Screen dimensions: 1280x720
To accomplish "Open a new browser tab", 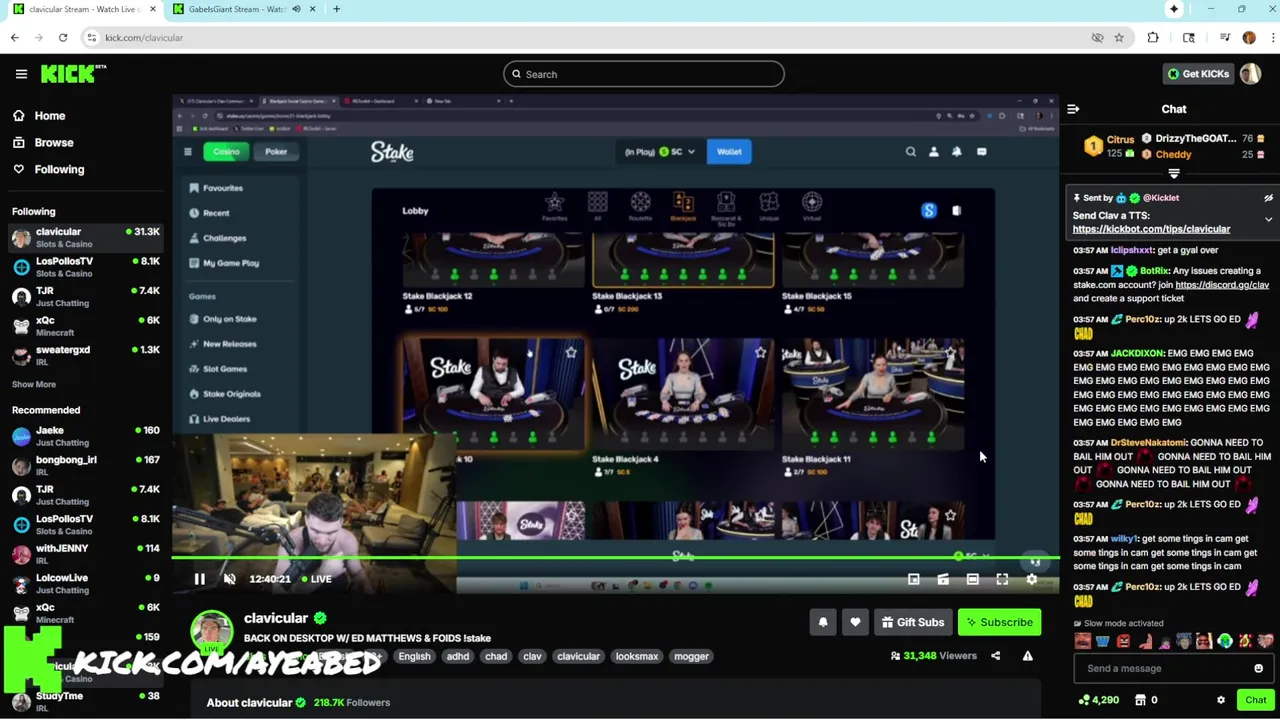I will tap(336, 9).
